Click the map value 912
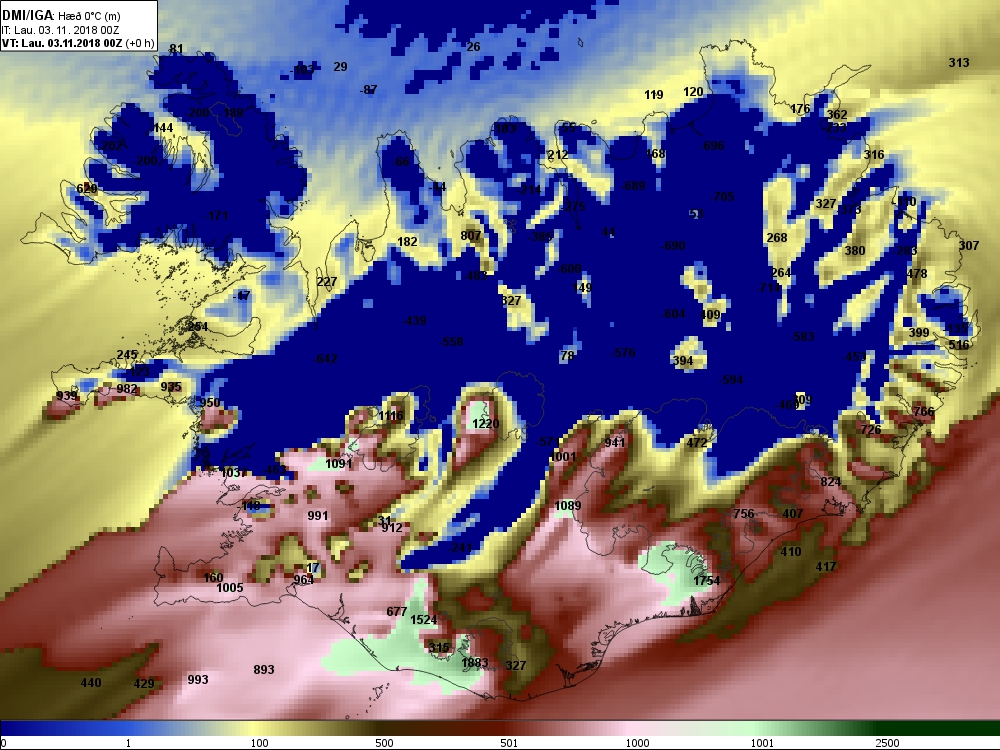This screenshot has width=1000, height=750. 392,527
